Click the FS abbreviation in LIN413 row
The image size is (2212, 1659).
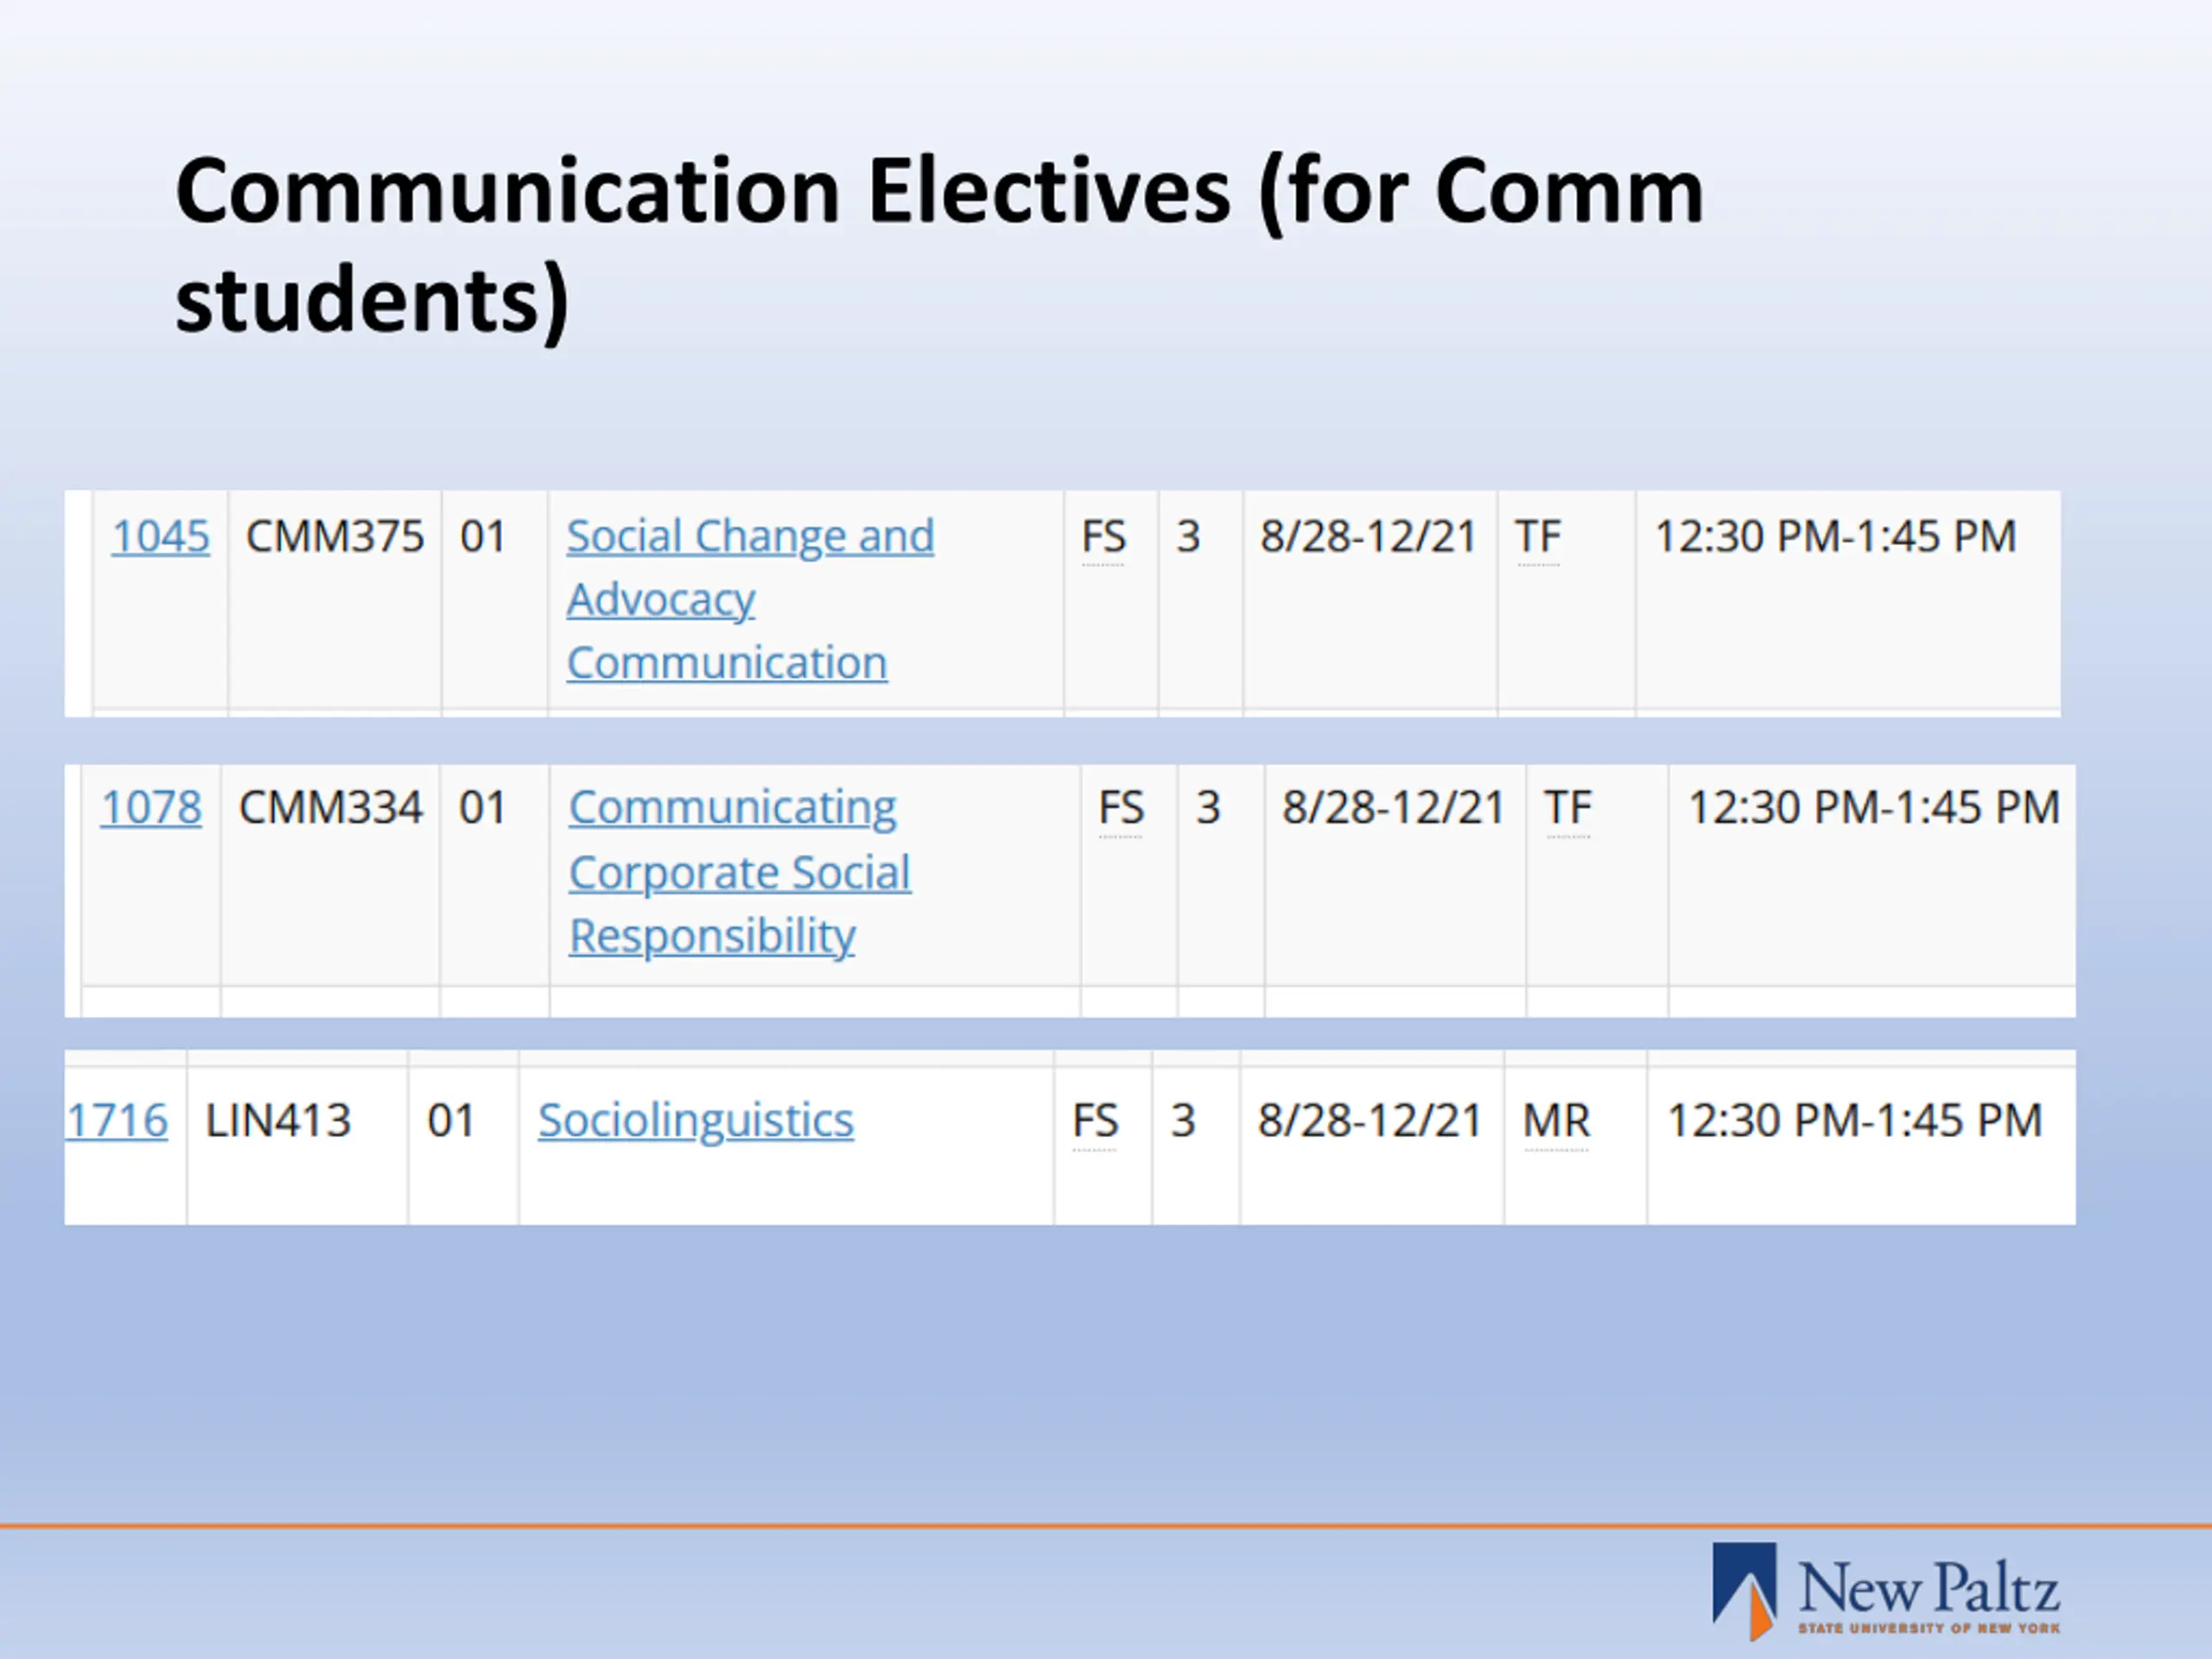point(1095,1122)
